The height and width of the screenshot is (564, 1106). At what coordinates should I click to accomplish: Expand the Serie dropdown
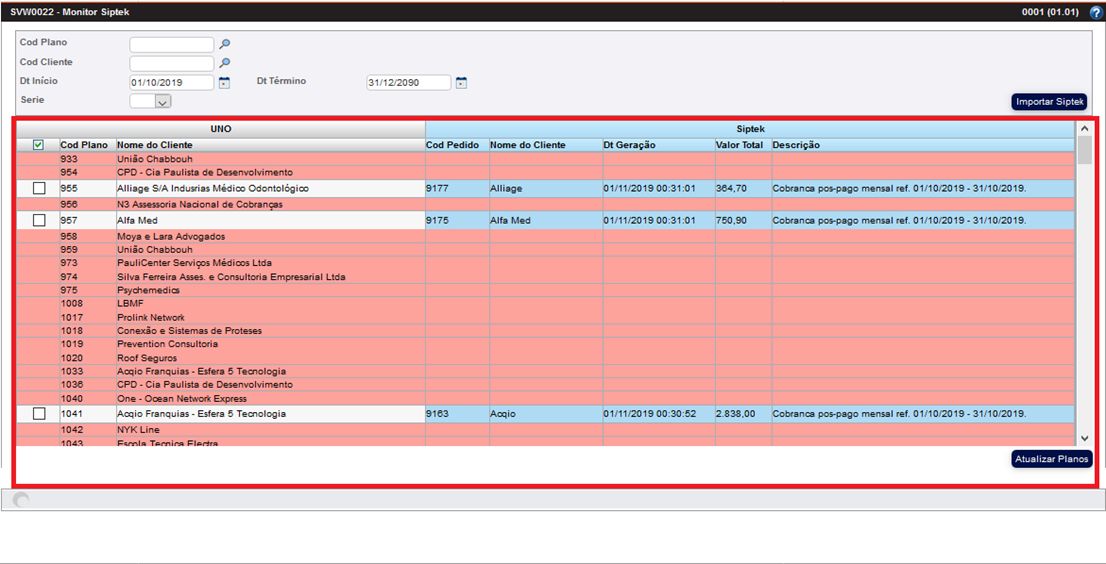point(162,101)
